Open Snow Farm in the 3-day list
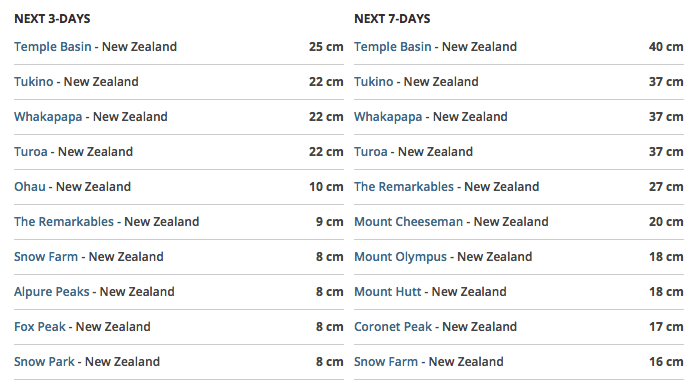The height and width of the screenshot is (384, 695). (x=46, y=257)
